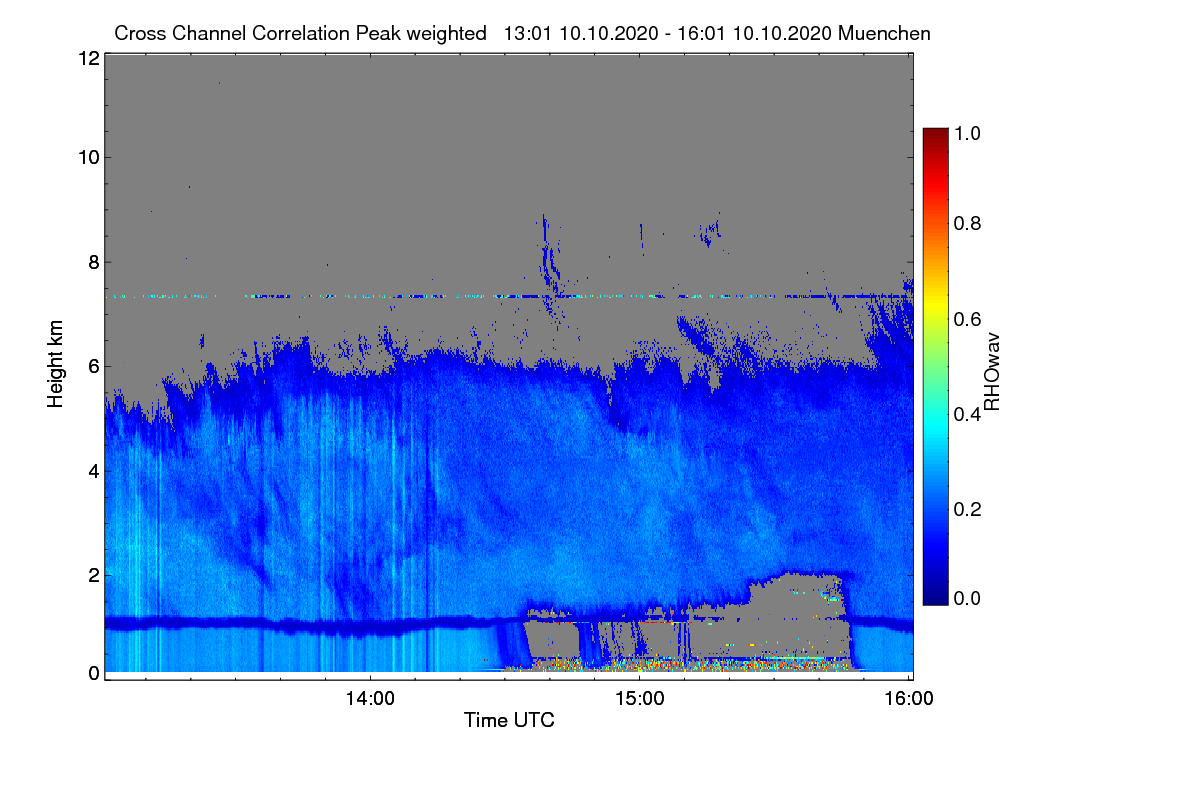This screenshot has height=800, width=1200.
Task: Click the height axis tick label '8'
Action: pyautogui.click(x=93, y=262)
